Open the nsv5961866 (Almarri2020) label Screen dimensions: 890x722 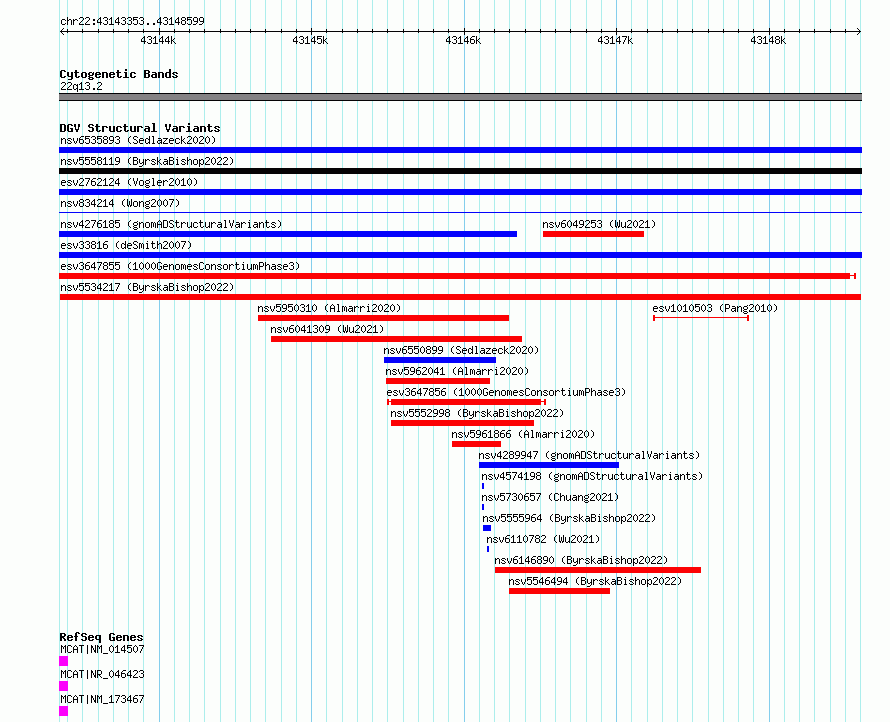coord(523,434)
